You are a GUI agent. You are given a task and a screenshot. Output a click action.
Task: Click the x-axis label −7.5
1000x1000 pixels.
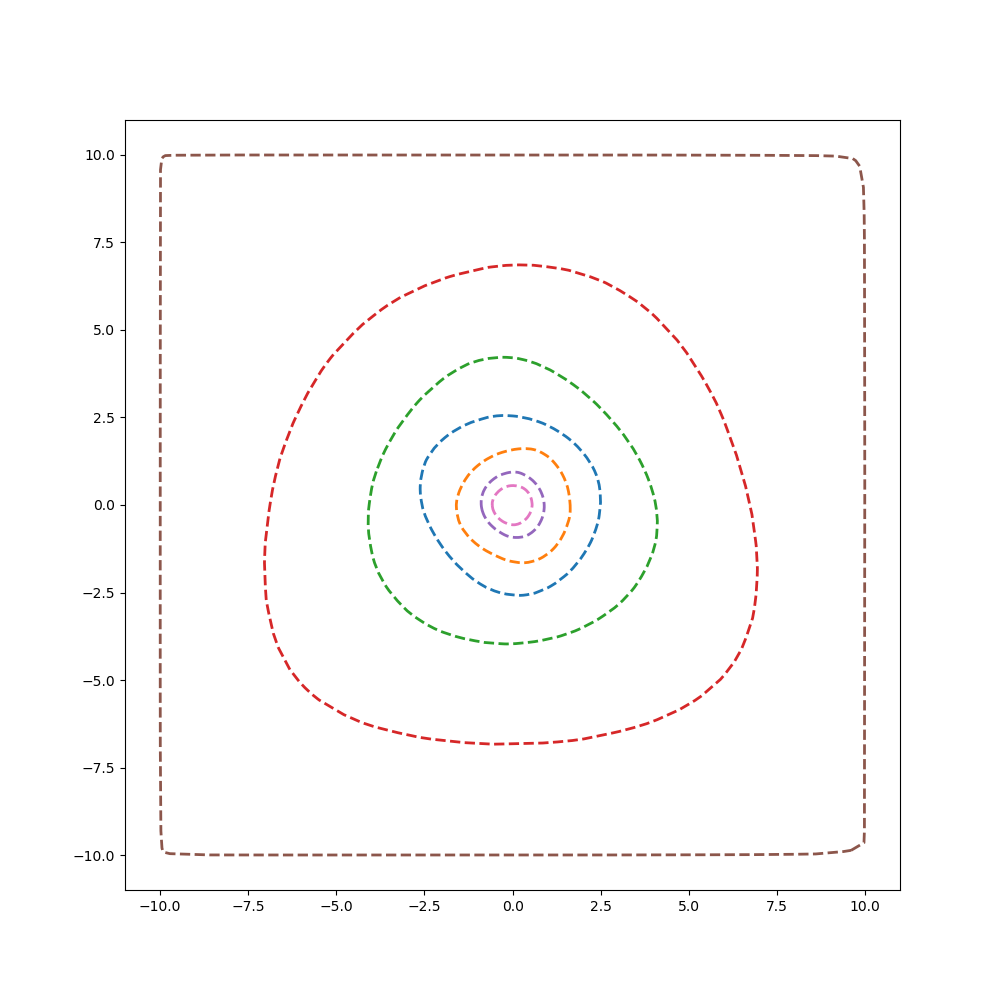coord(248,906)
